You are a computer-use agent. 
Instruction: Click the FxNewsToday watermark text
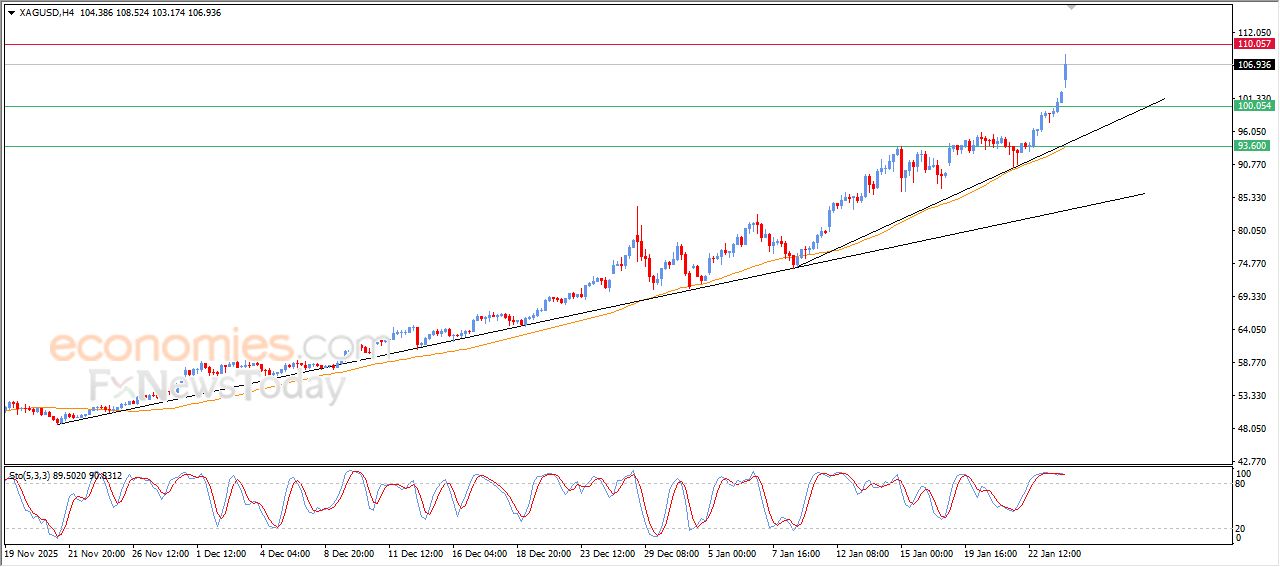[x=215, y=385]
